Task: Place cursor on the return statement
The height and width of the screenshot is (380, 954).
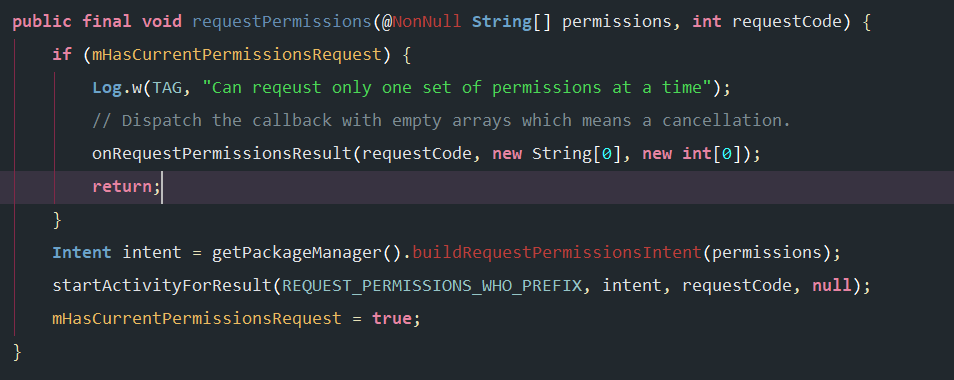Action: click(125, 186)
